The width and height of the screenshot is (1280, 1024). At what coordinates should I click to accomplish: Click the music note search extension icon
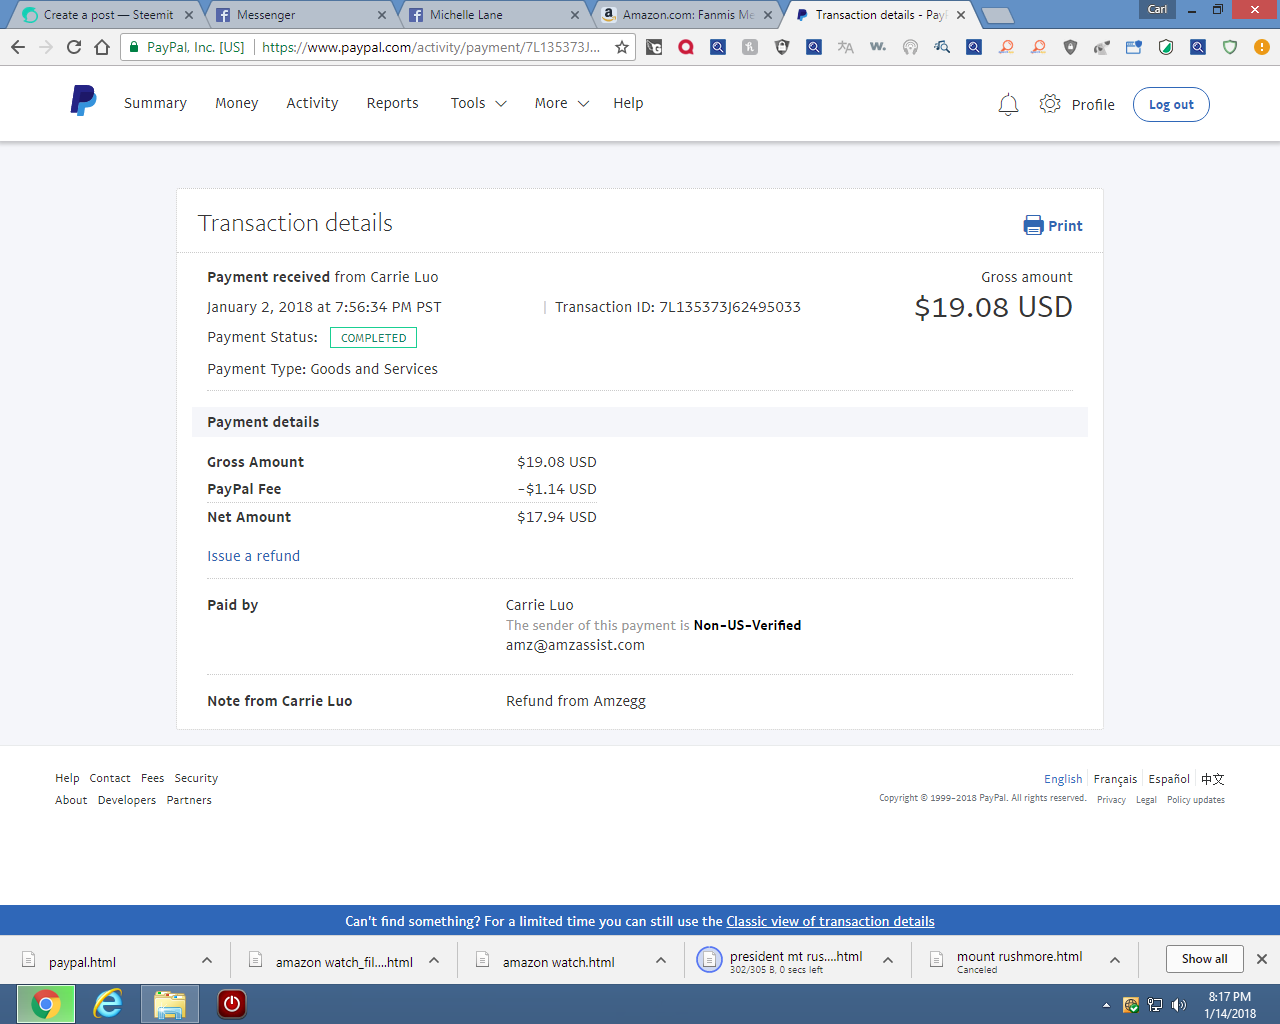click(942, 47)
